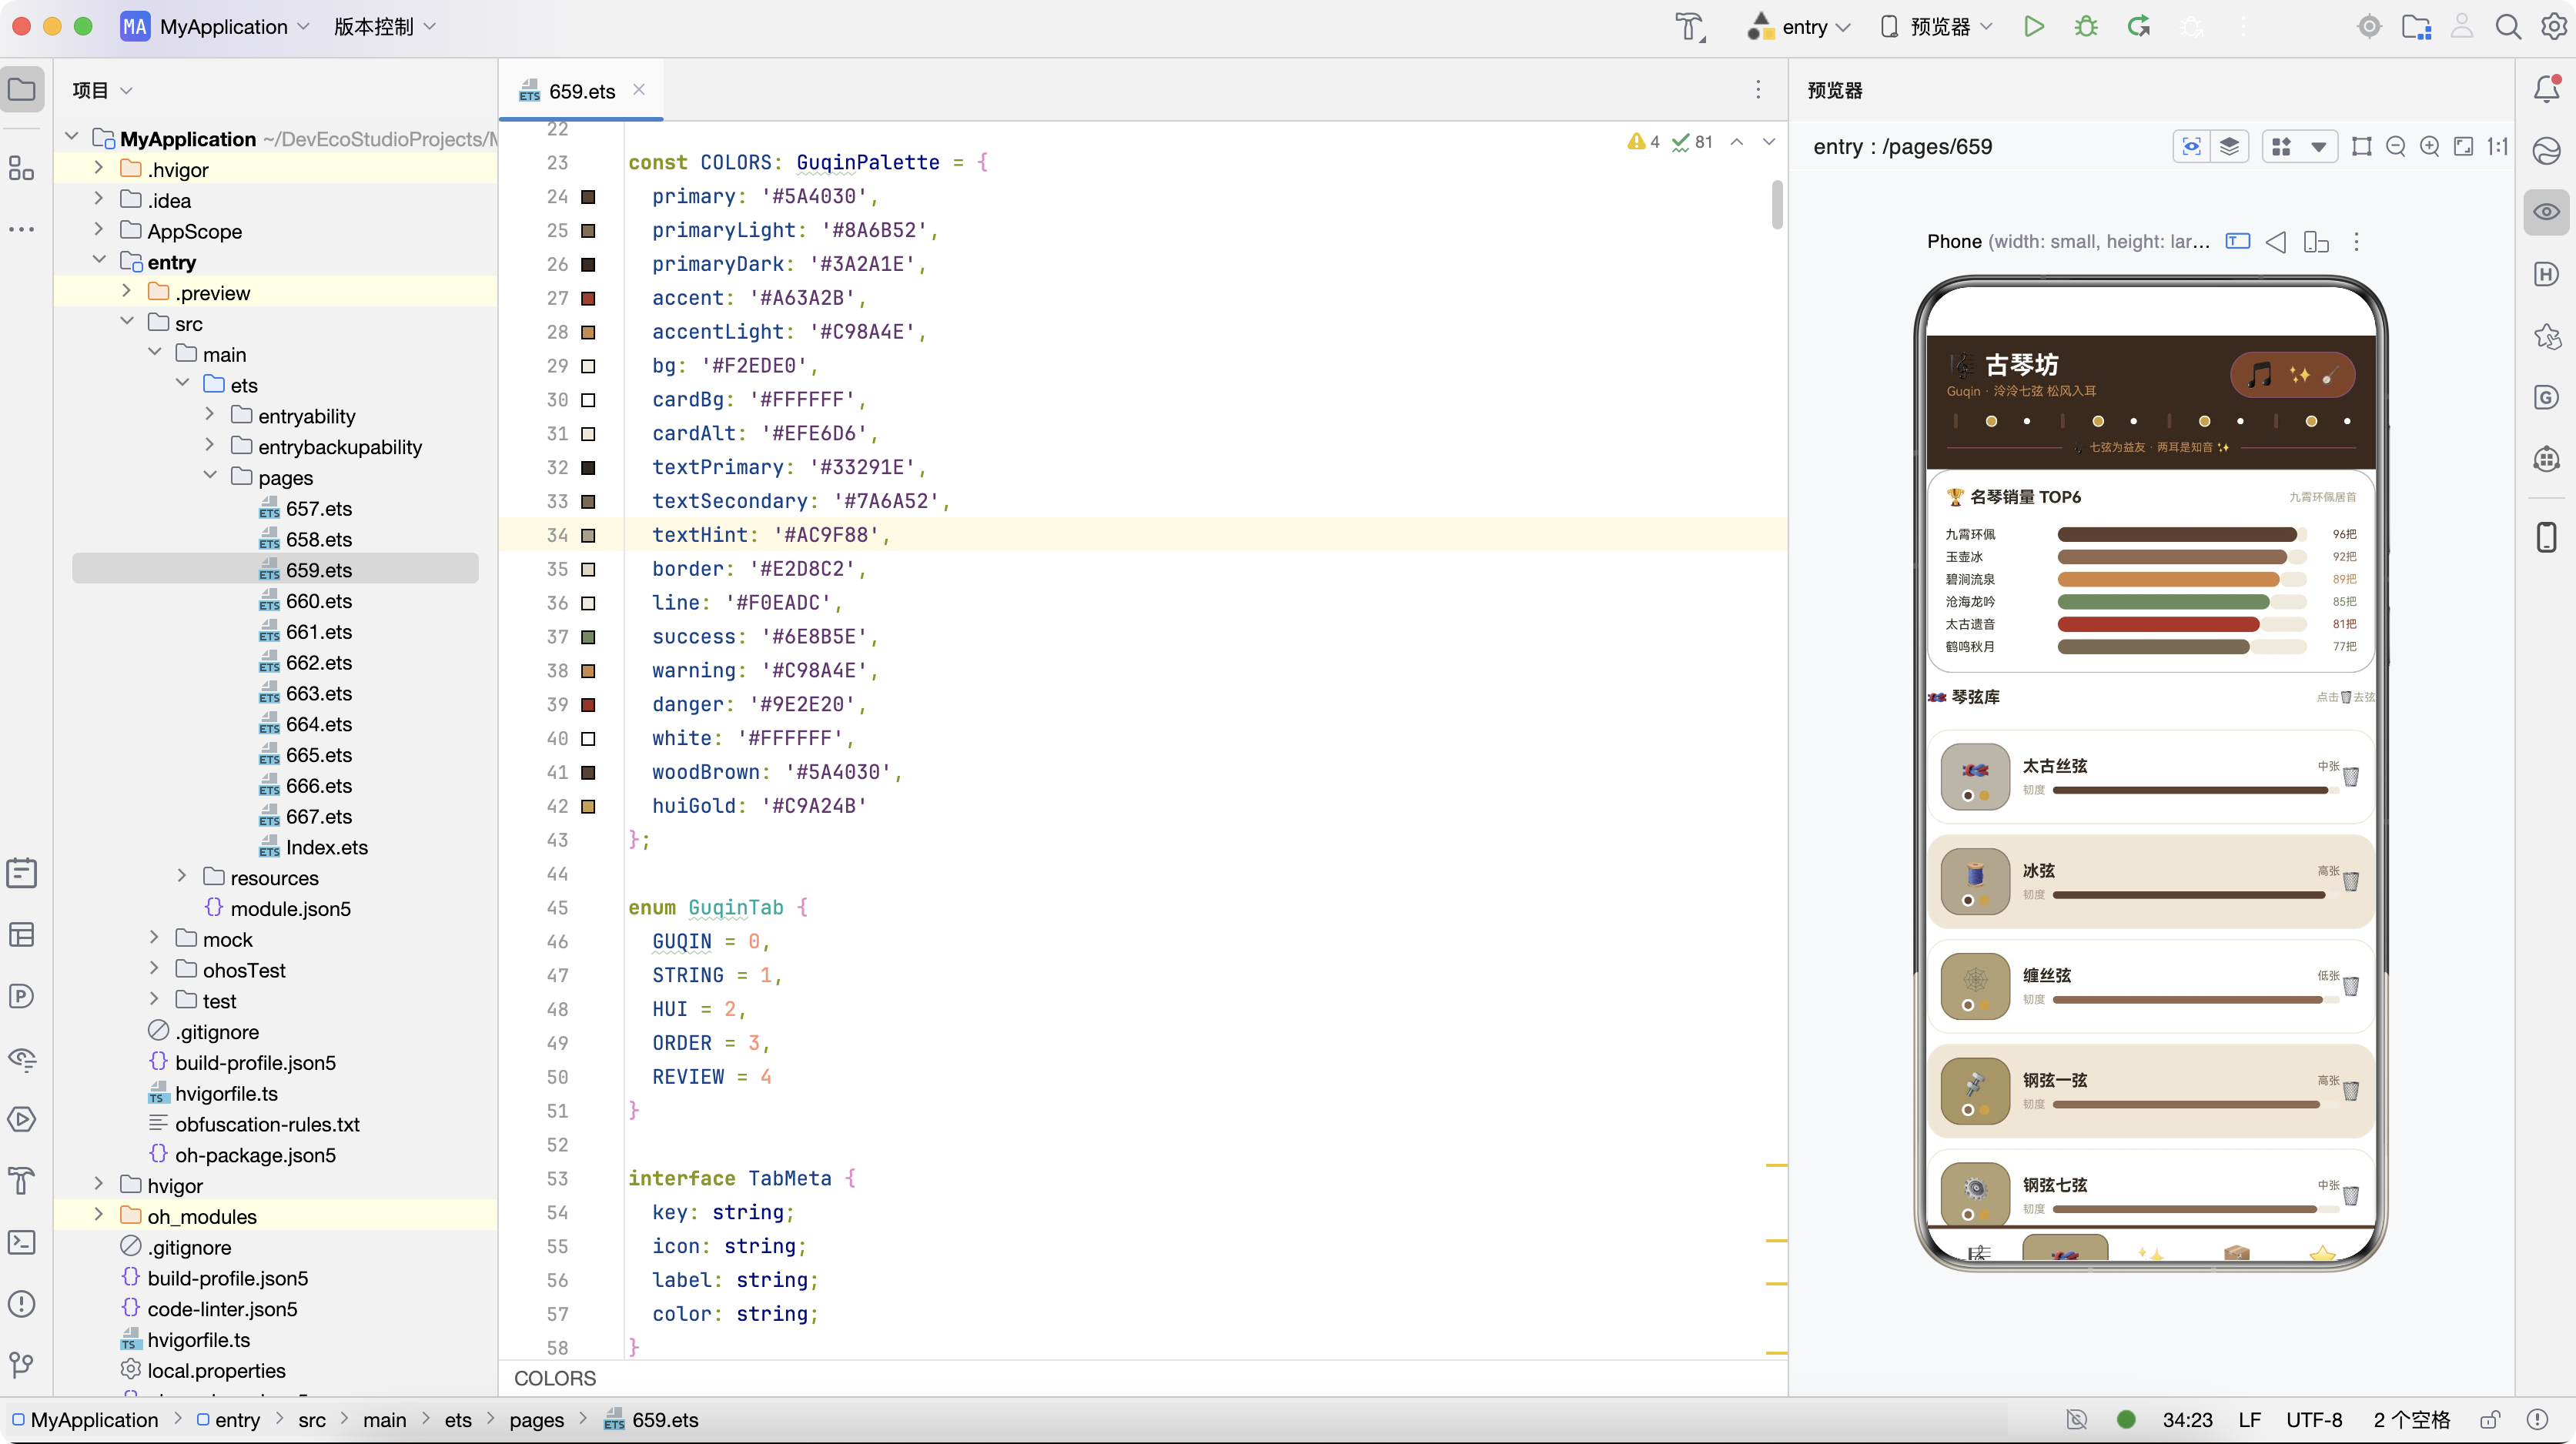Open the 预览器 device dropdown
The width and height of the screenshot is (2576, 1444).
click(x=1936, y=27)
